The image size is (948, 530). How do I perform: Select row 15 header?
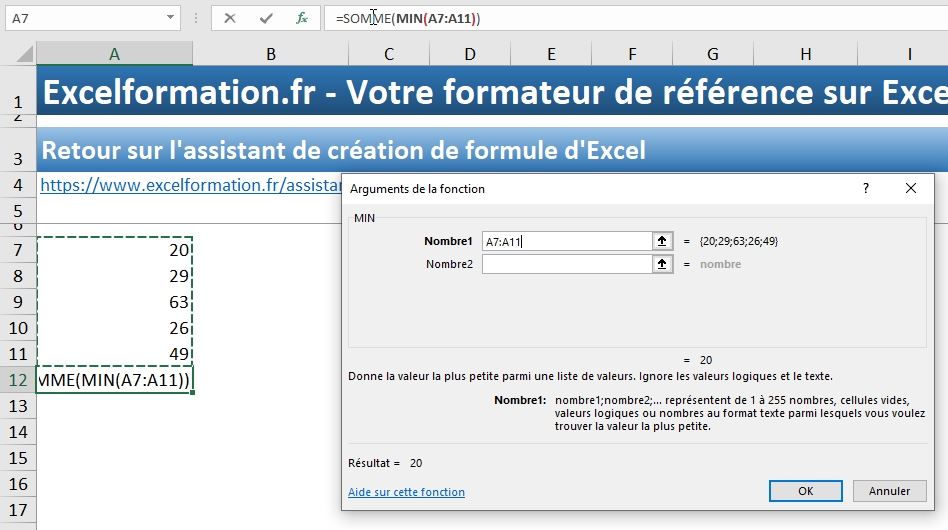click(x=18, y=457)
